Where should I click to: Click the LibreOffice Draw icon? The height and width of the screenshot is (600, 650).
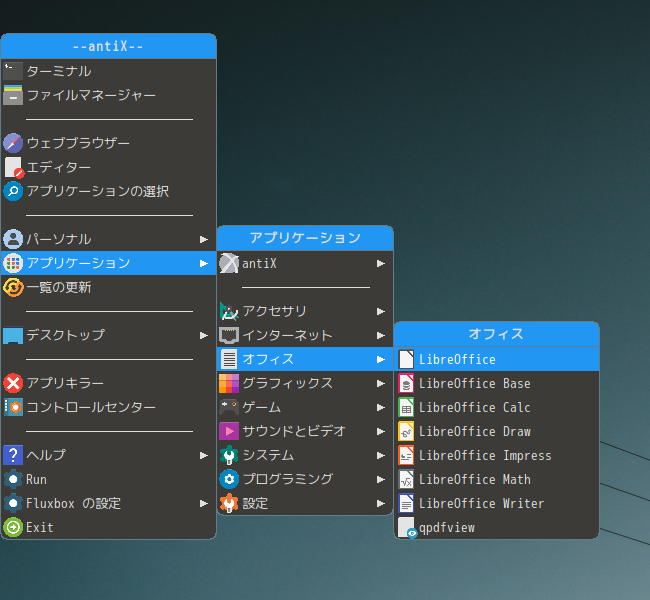tap(406, 431)
